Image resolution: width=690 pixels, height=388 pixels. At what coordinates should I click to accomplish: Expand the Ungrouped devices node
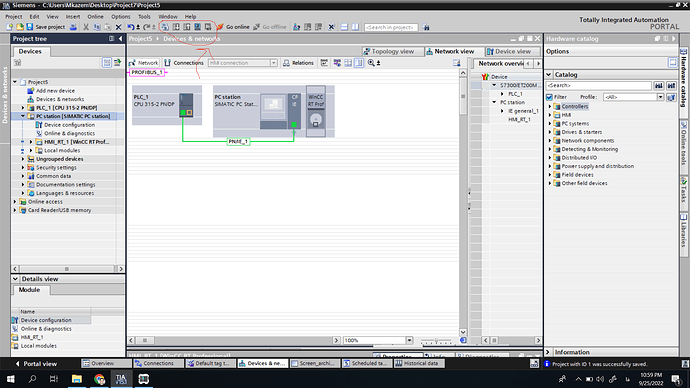(x=23, y=159)
